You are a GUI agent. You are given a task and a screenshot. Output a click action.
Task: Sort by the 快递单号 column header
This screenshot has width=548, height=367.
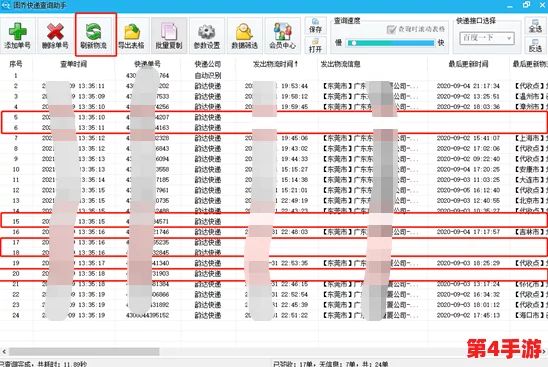coord(147,64)
